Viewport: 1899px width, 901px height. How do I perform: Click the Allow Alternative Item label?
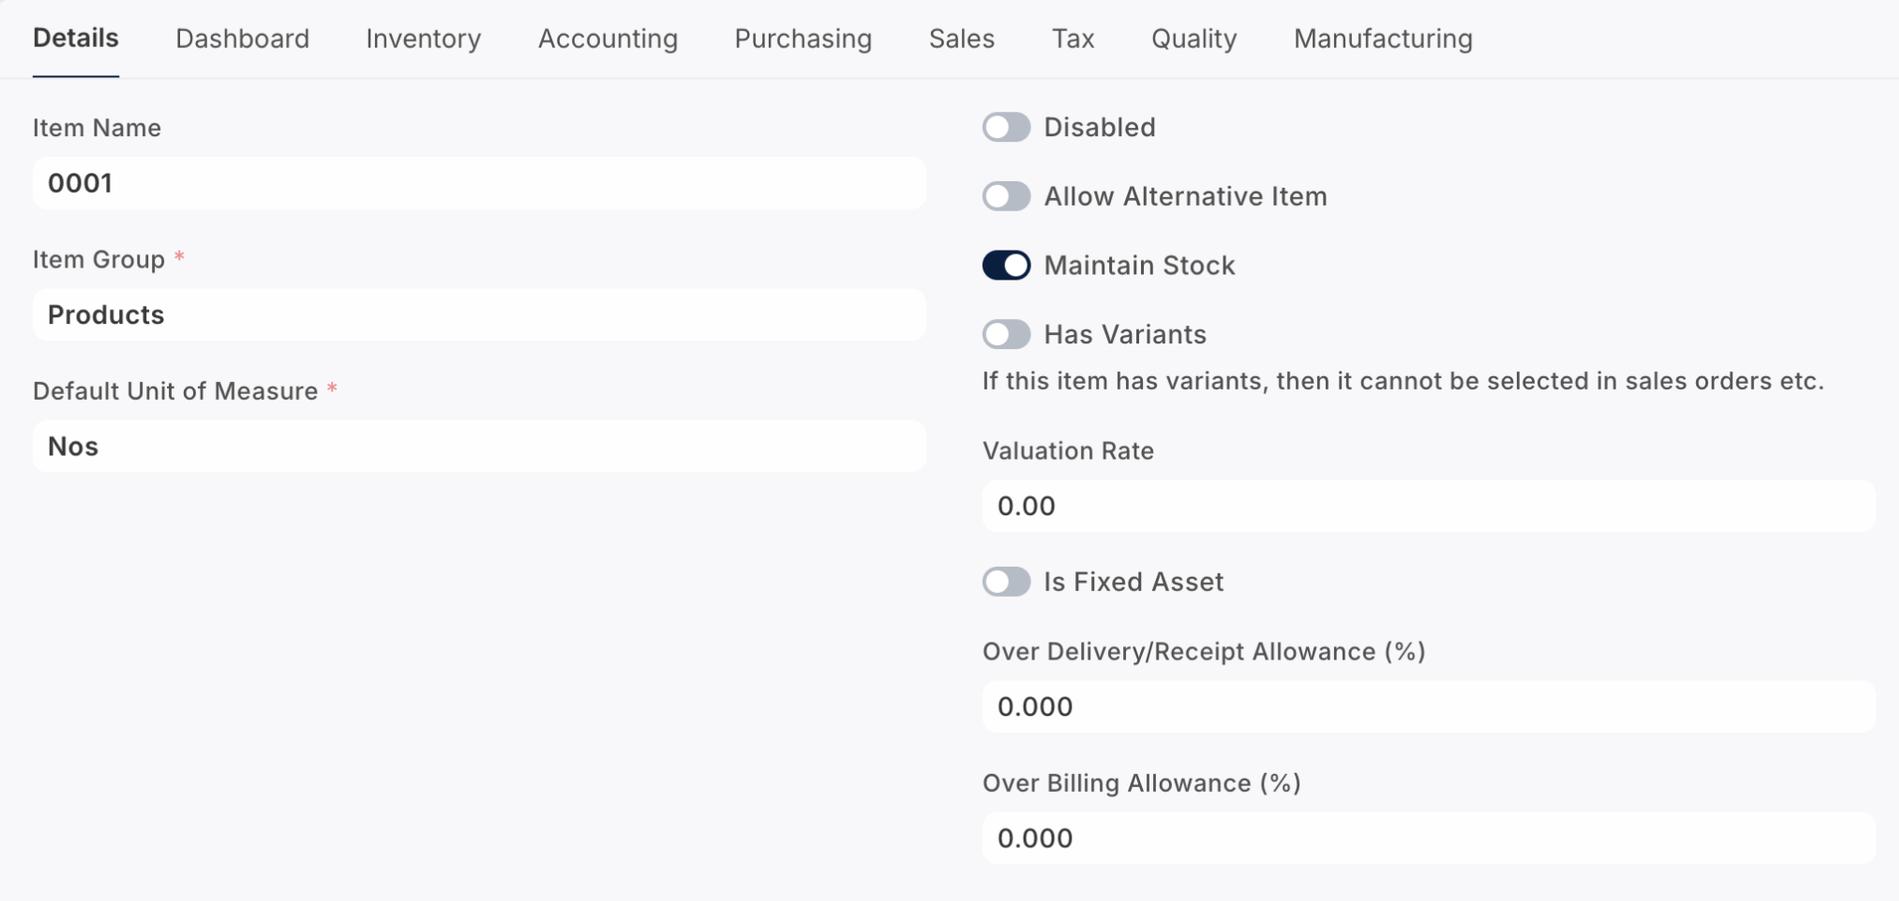point(1186,196)
